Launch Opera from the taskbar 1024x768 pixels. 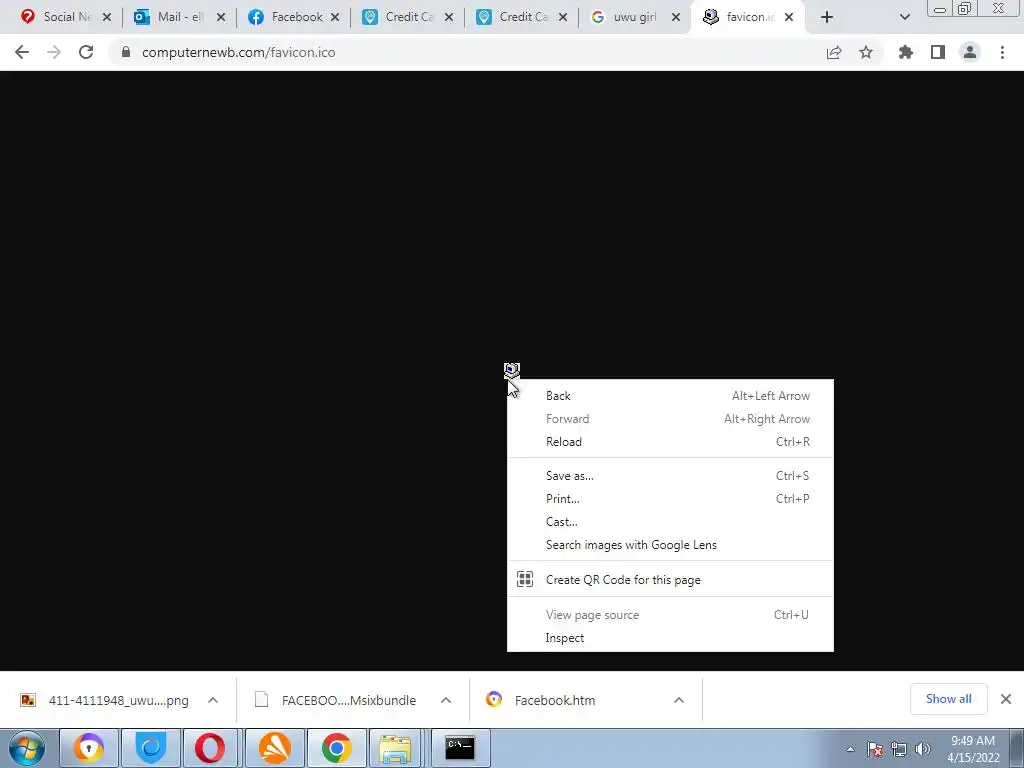(210, 748)
